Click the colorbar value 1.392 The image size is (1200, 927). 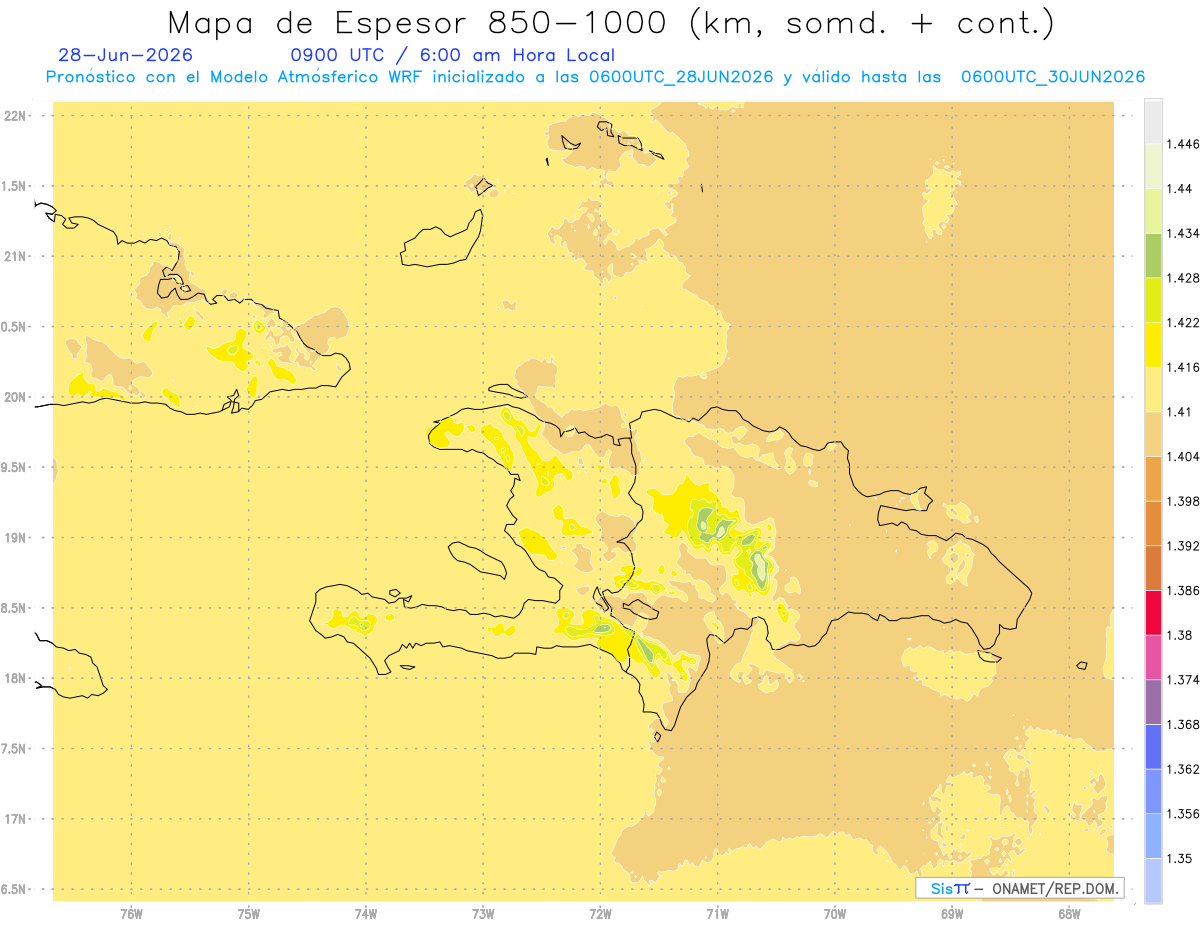tap(1182, 546)
